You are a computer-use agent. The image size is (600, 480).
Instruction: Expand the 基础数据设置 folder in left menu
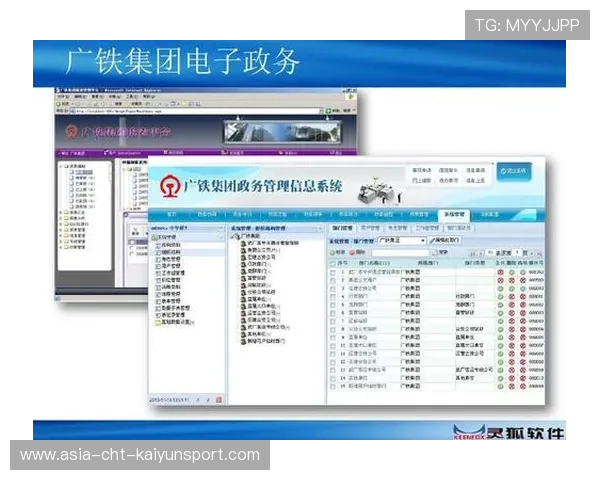click(174, 322)
